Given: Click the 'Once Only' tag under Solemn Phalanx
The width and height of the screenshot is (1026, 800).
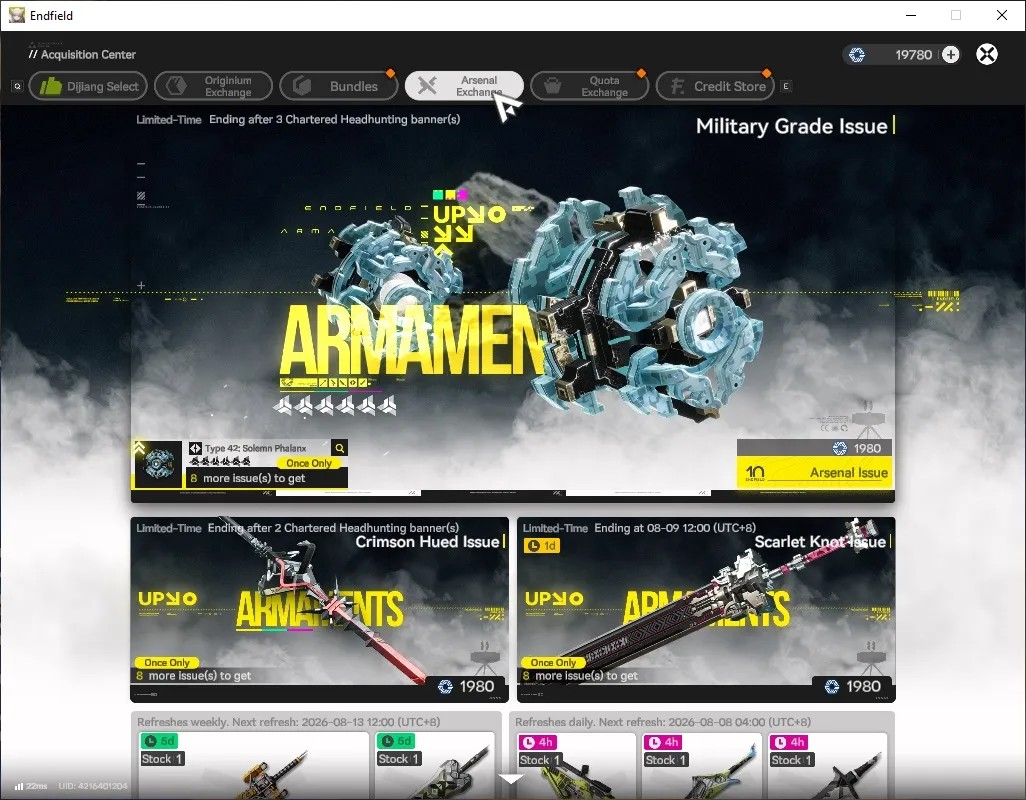Looking at the screenshot, I should tap(309, 463).
